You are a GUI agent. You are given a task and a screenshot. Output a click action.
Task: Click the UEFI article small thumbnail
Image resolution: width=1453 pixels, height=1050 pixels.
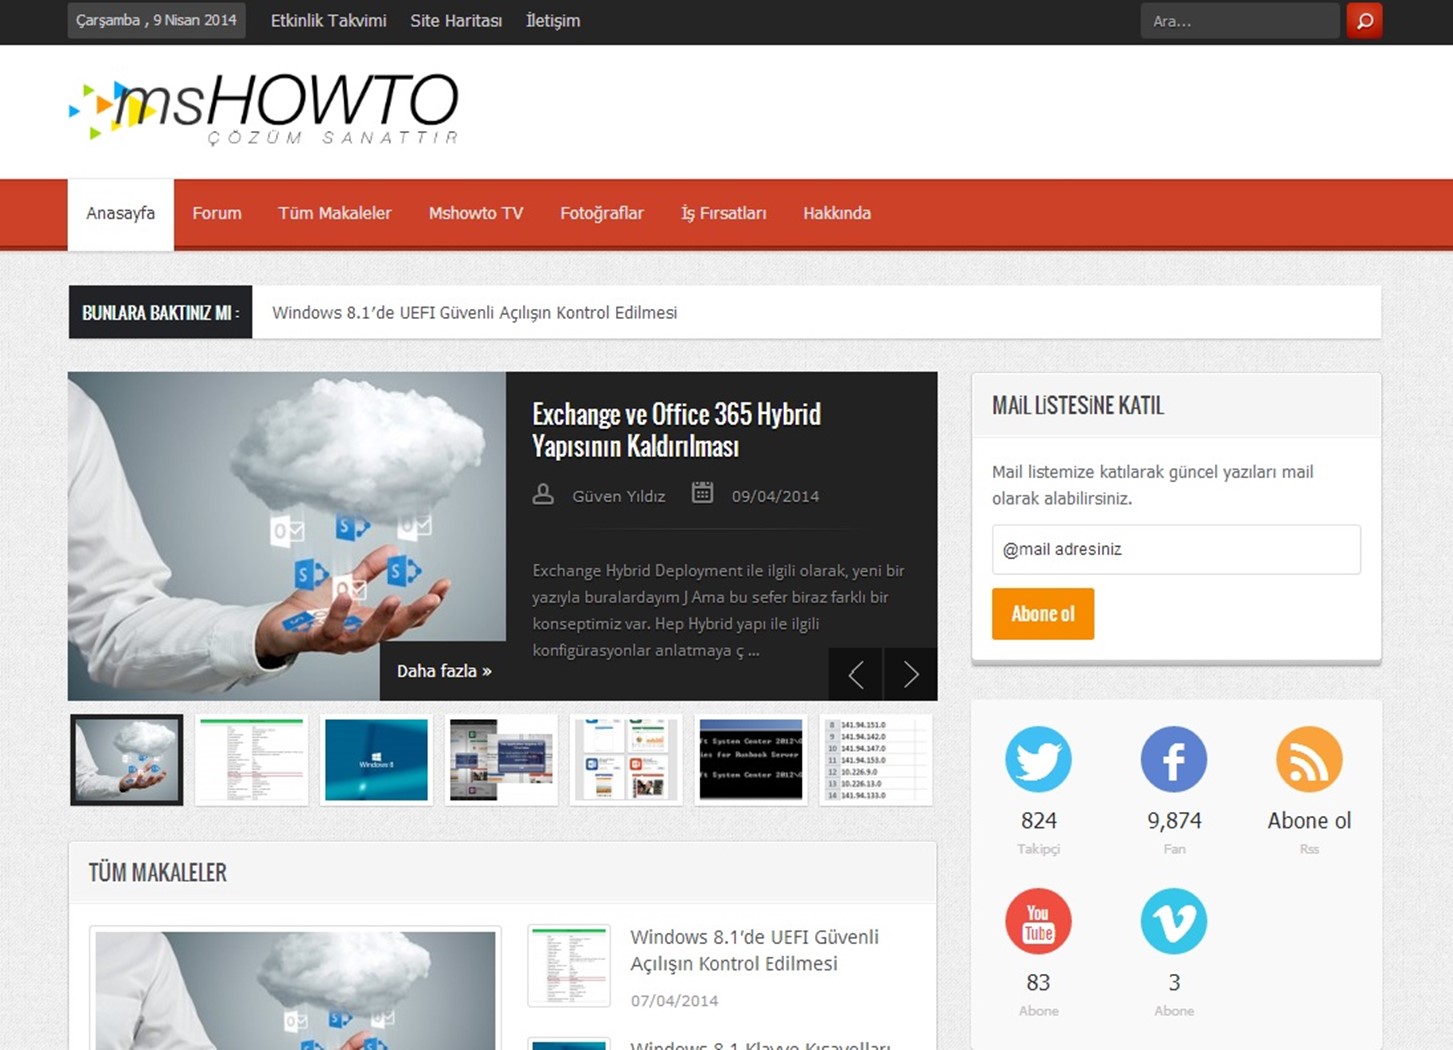point(569,965)
